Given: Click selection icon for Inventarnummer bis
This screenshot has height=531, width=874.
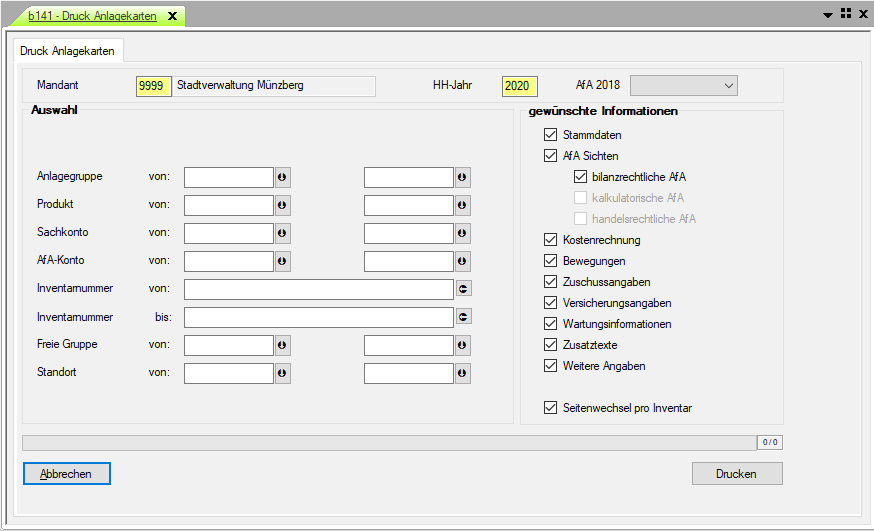Looking at the screenshot, I should (x=463, y=317).
